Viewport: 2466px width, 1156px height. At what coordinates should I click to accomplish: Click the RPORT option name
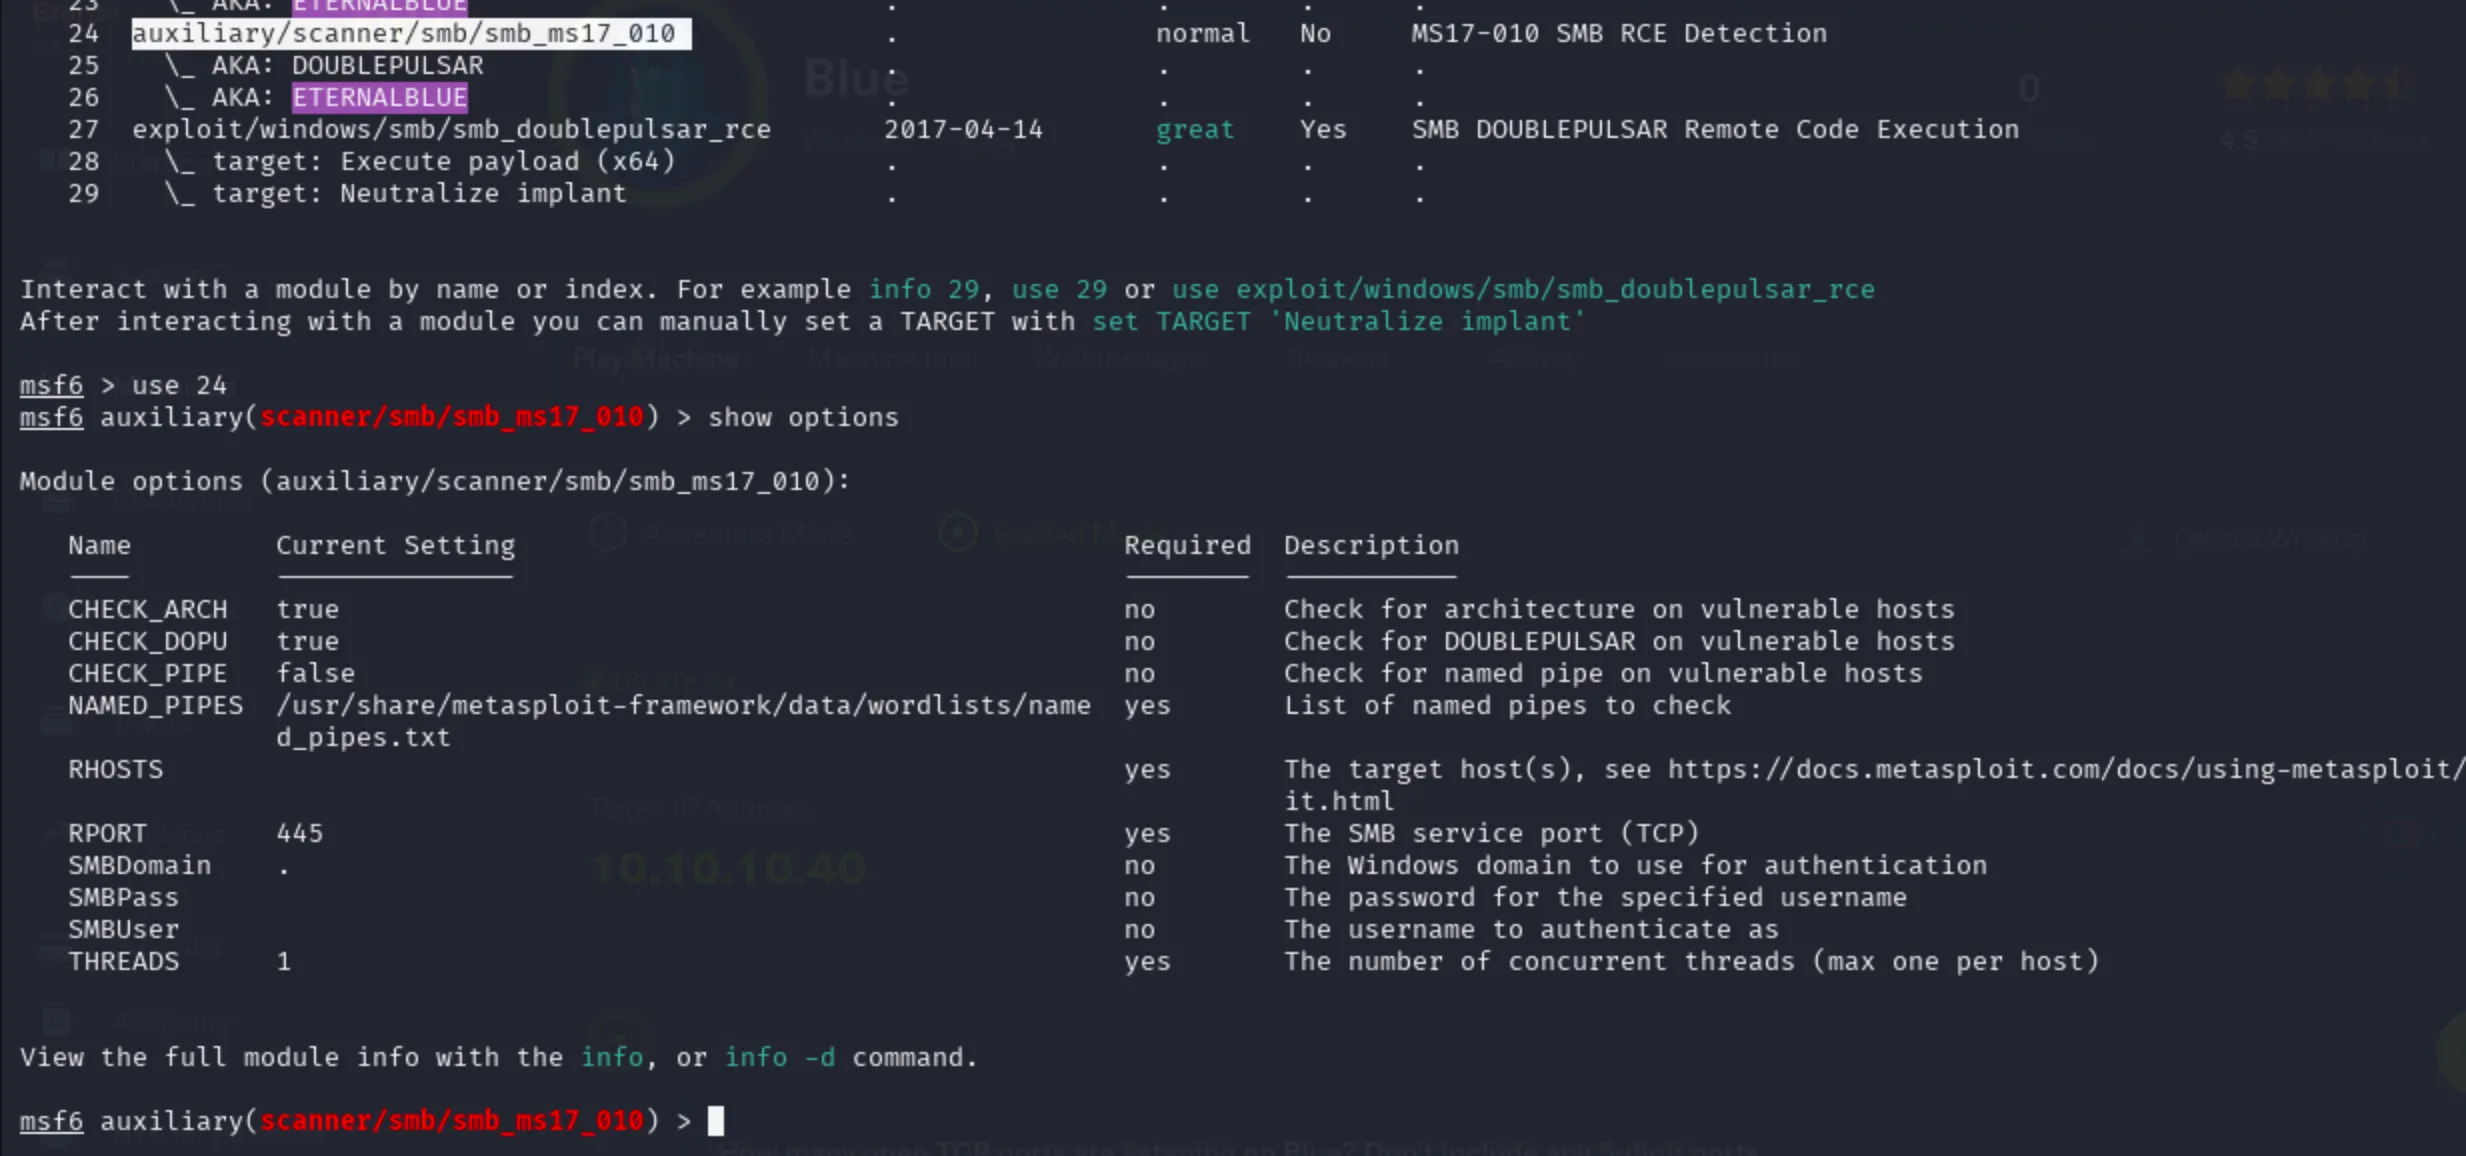pos(107,834)
